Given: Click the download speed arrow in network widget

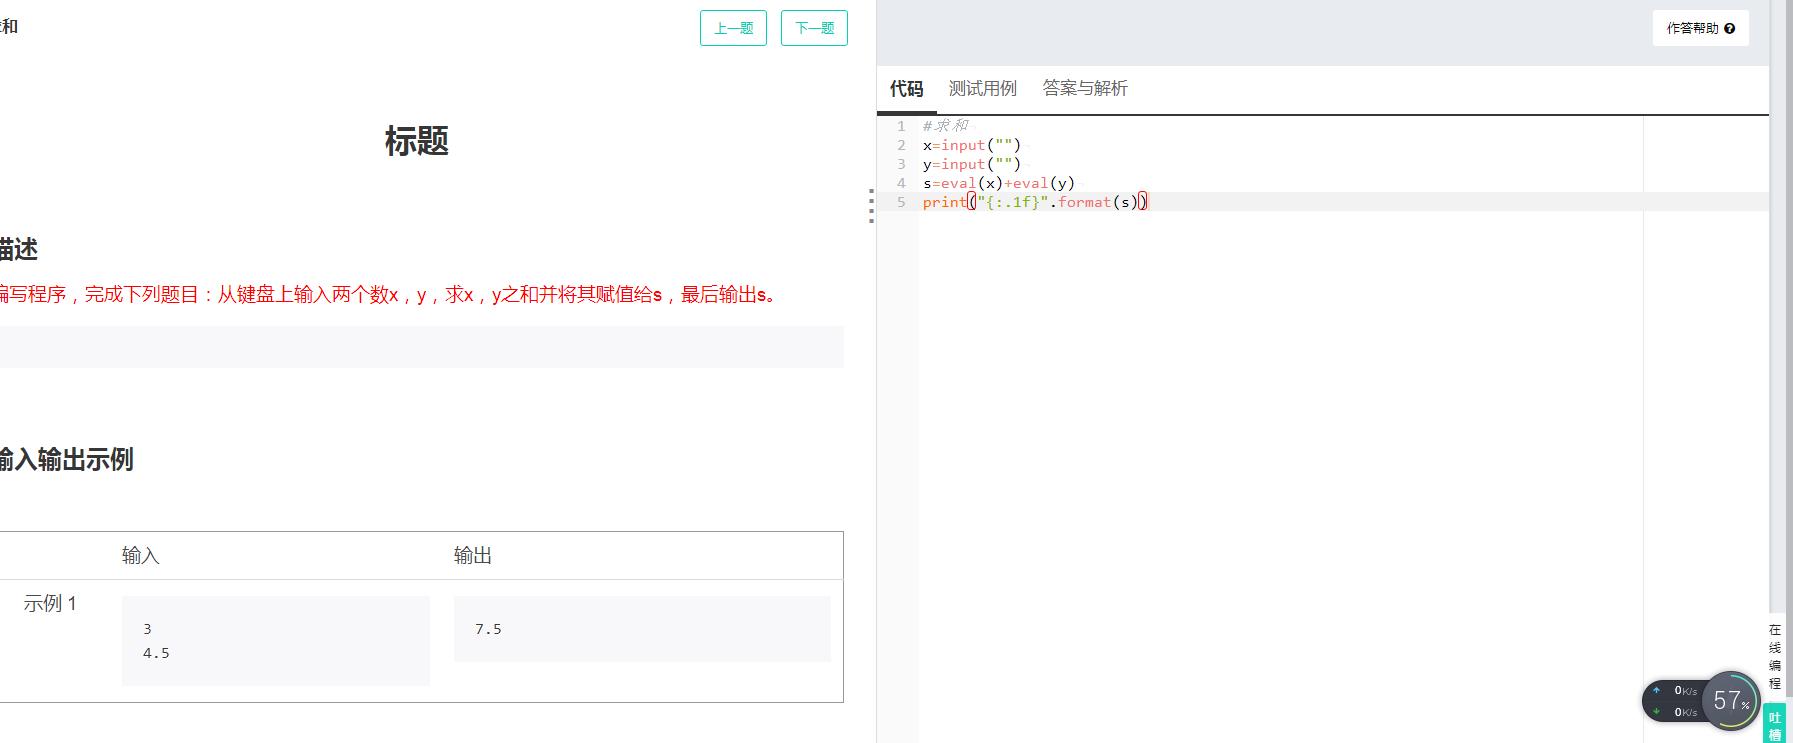Looking at the screenshot, I should tap(1656, 712).
